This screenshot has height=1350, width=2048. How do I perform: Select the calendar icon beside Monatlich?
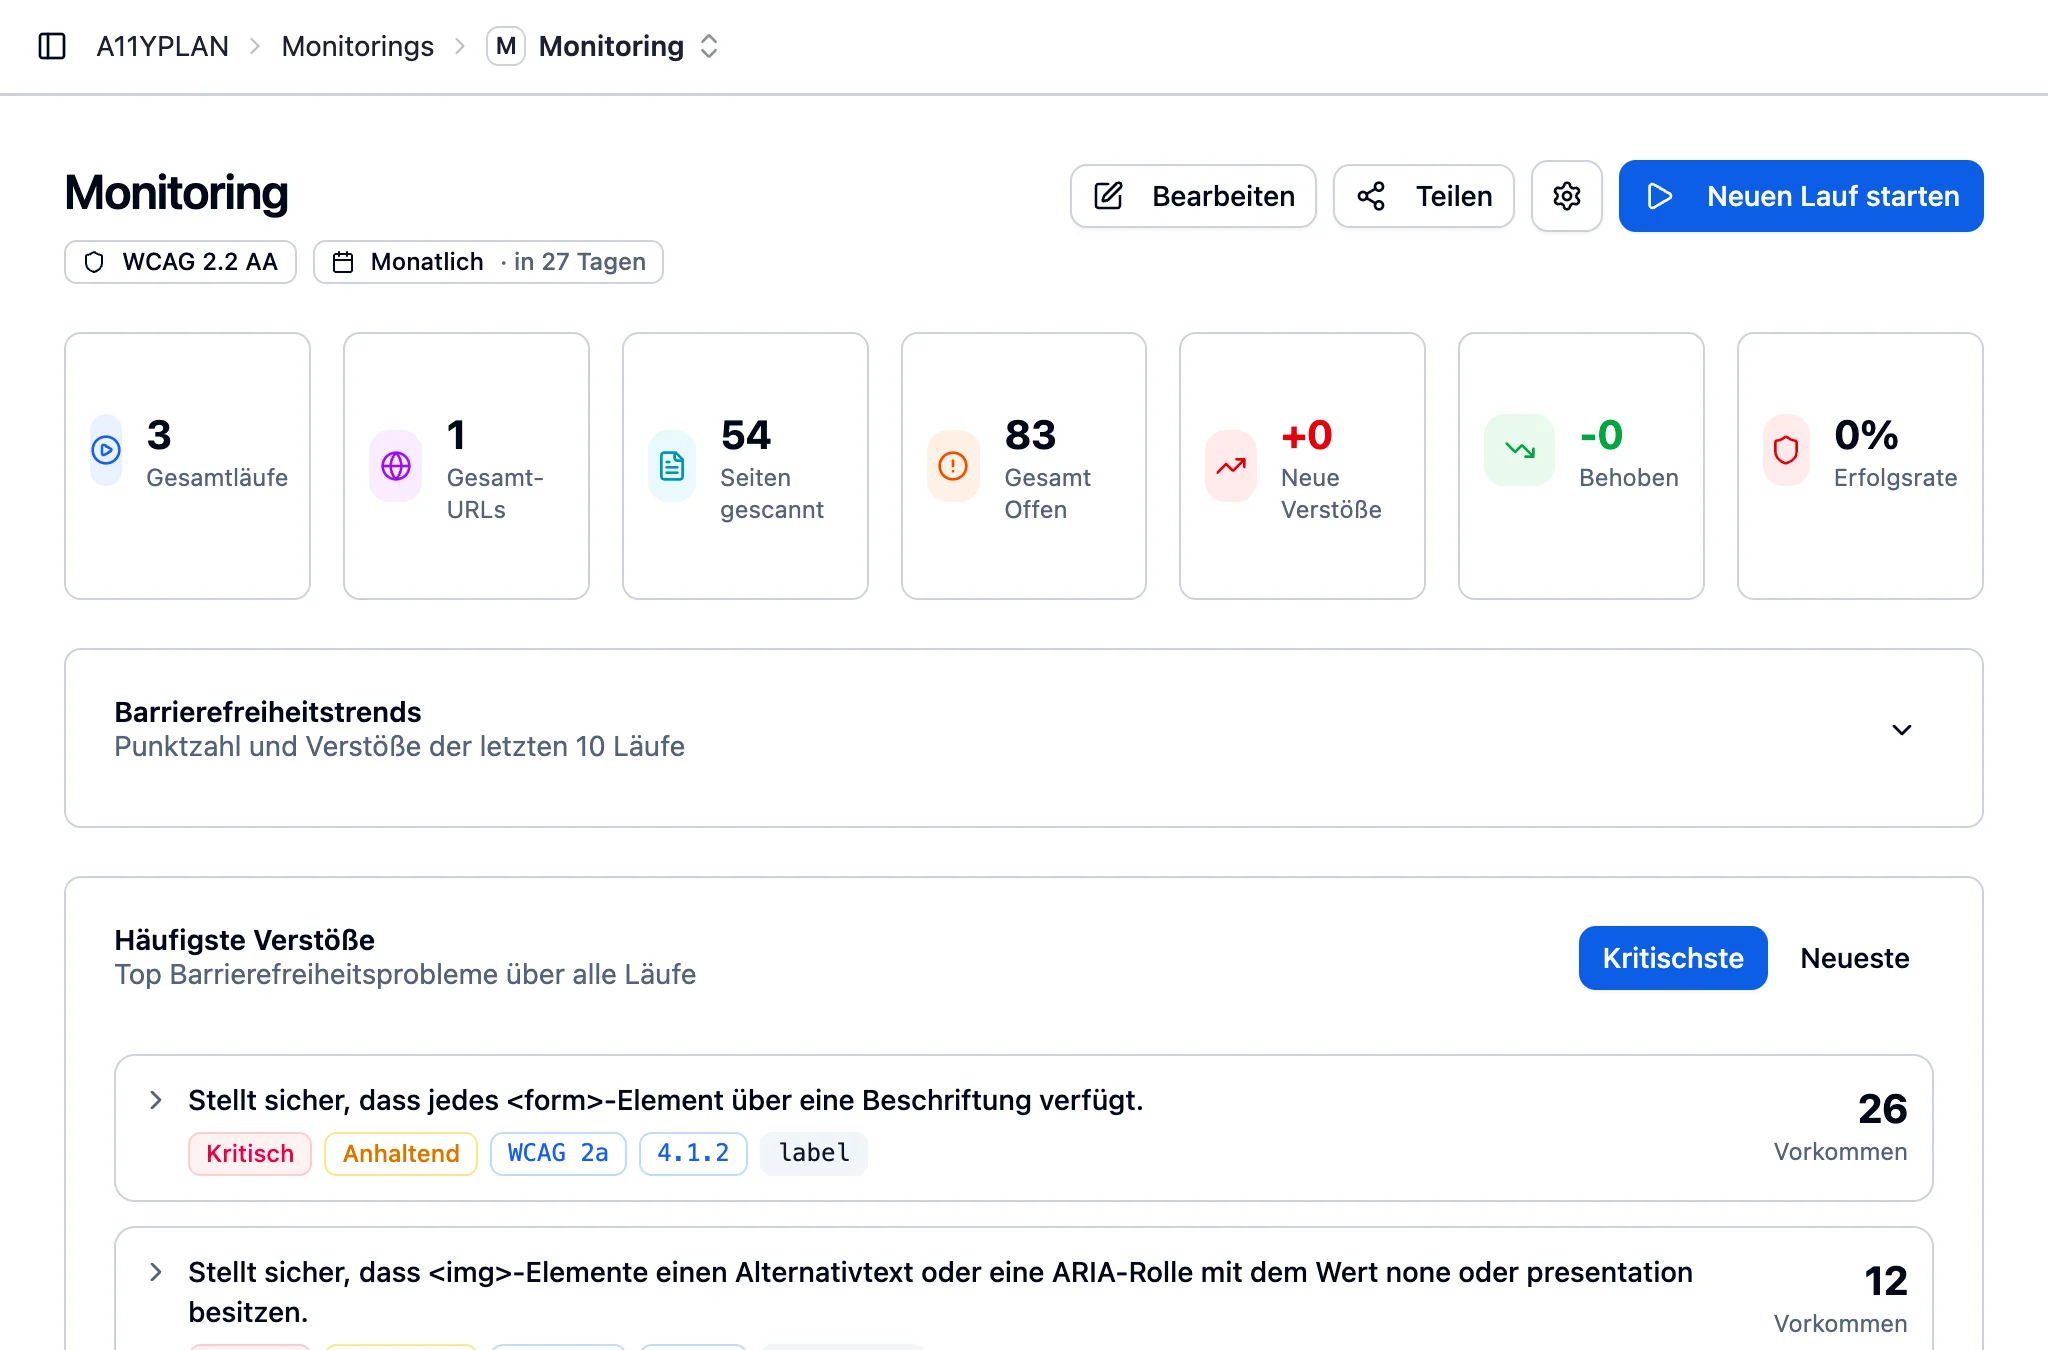tap(344, 261)
